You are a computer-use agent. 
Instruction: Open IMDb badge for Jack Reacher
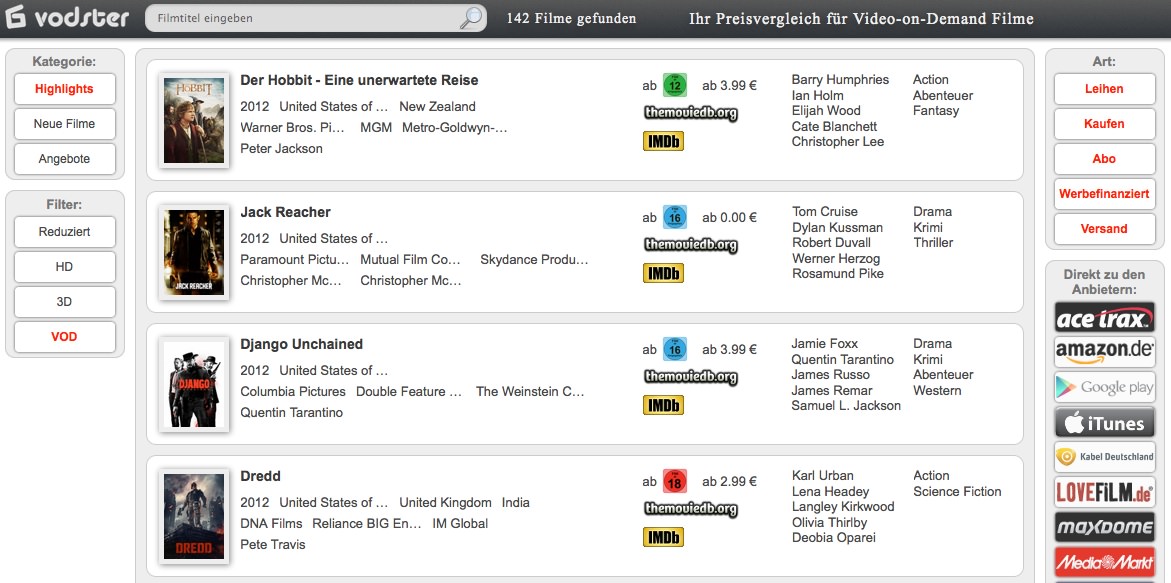tap(663, 273)
